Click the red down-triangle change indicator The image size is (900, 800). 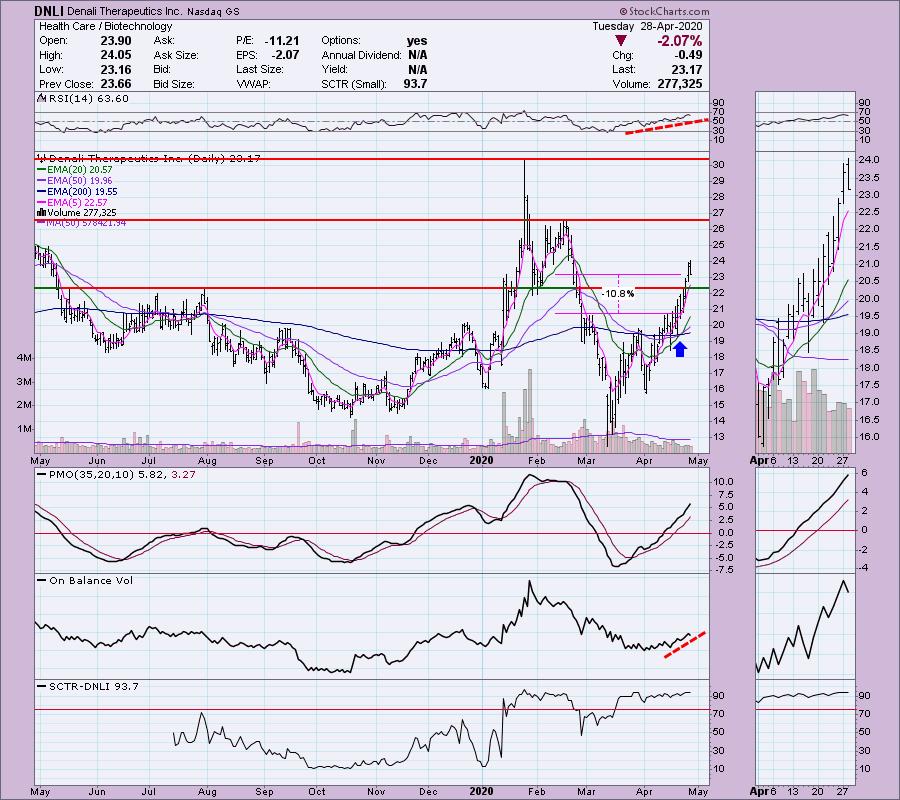tap(620, 41)
